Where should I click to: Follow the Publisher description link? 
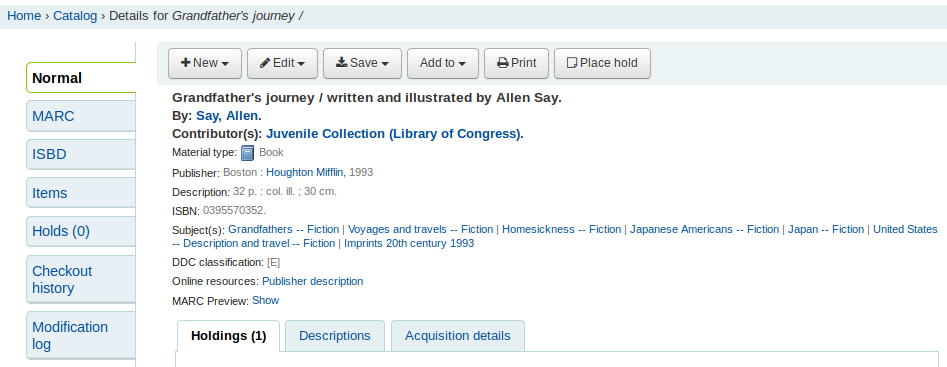pos(312,281)
